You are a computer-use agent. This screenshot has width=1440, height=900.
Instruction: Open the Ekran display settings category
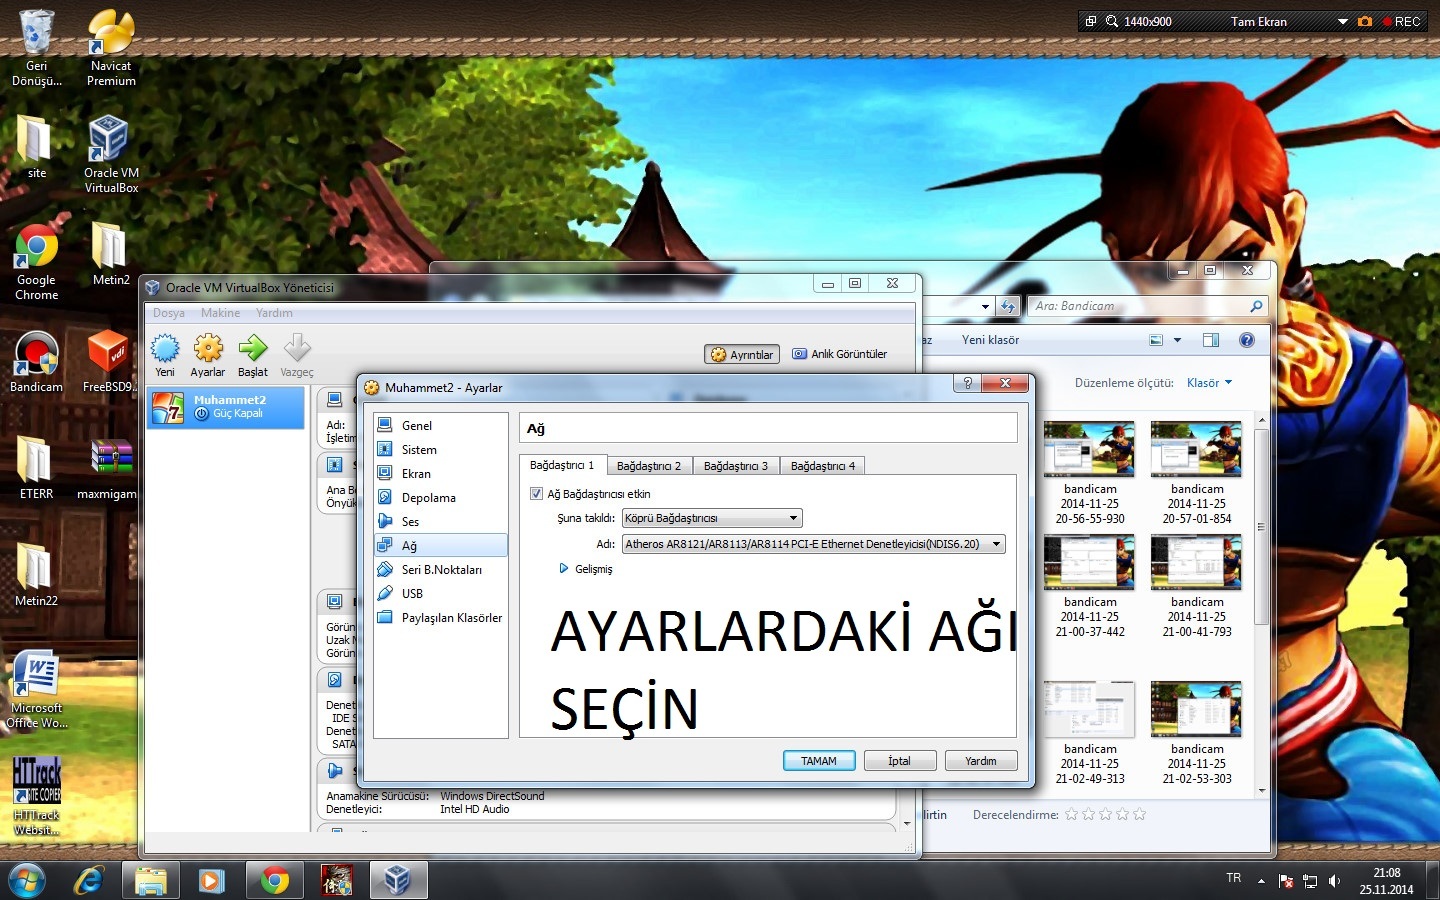pyautogui.click(x=440, y=473)
